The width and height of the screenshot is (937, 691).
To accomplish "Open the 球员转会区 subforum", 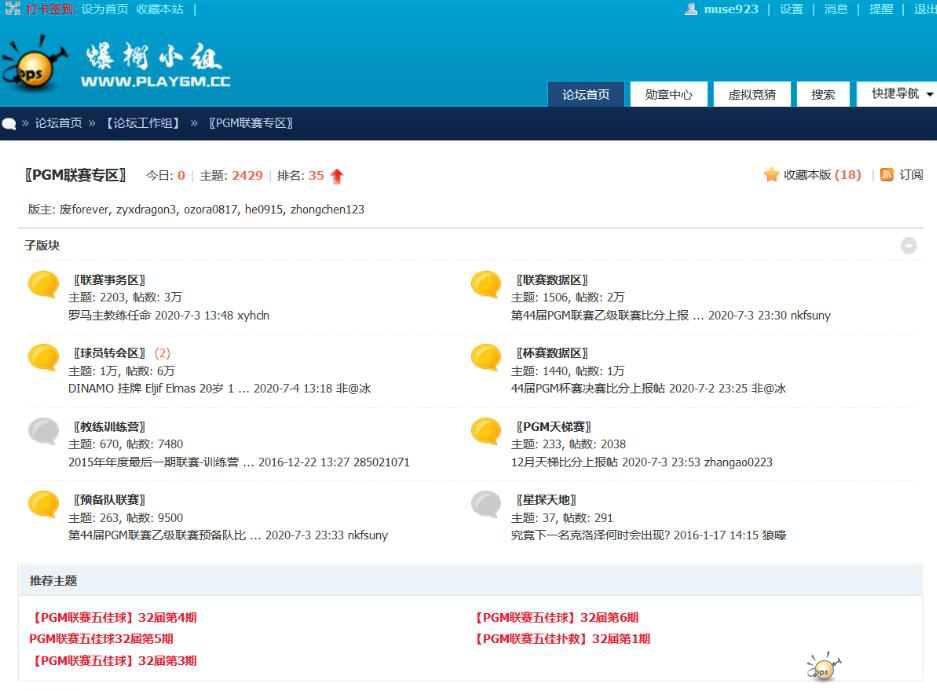I will (109, 353).
